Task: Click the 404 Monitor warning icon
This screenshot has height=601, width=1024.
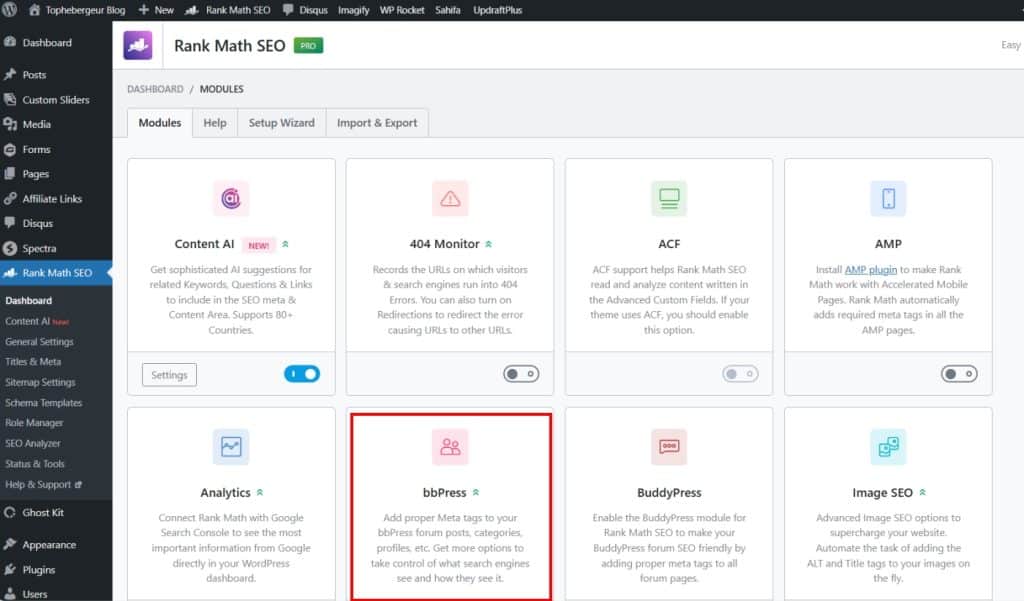Action: 450,198
